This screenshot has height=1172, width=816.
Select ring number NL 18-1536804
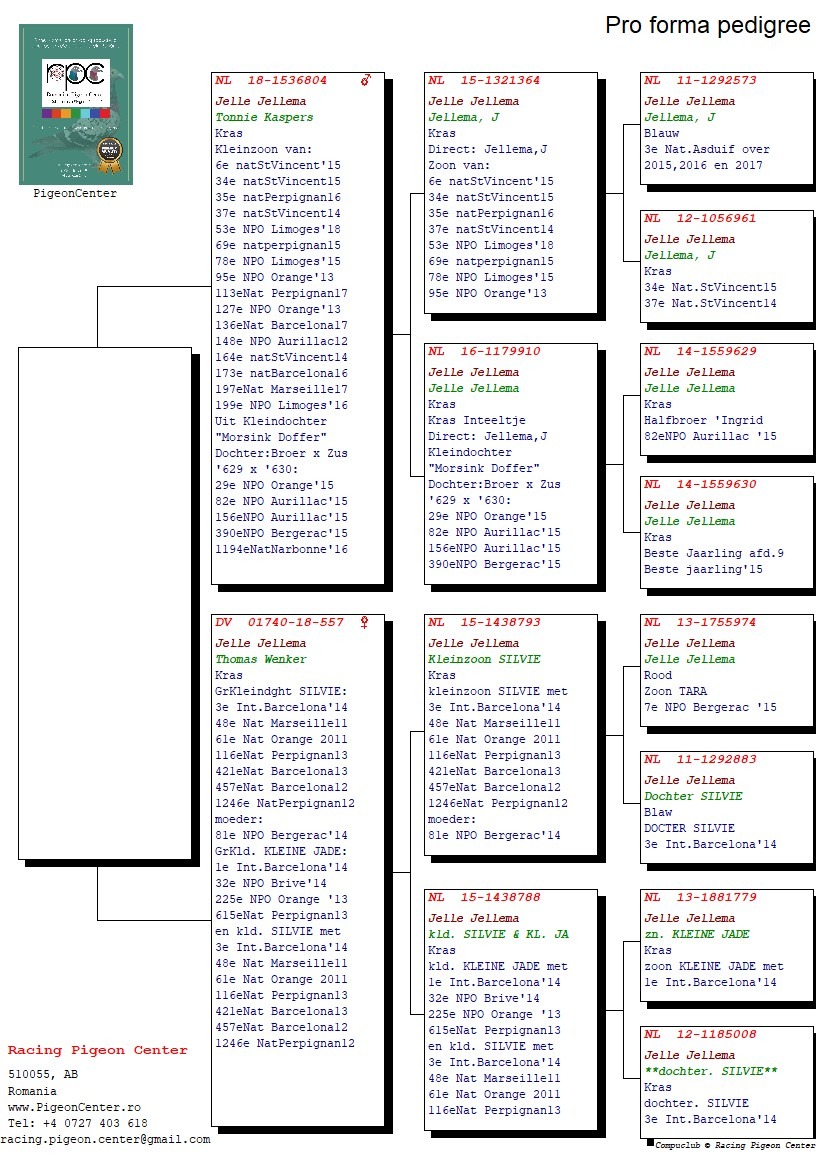(271, 80)
